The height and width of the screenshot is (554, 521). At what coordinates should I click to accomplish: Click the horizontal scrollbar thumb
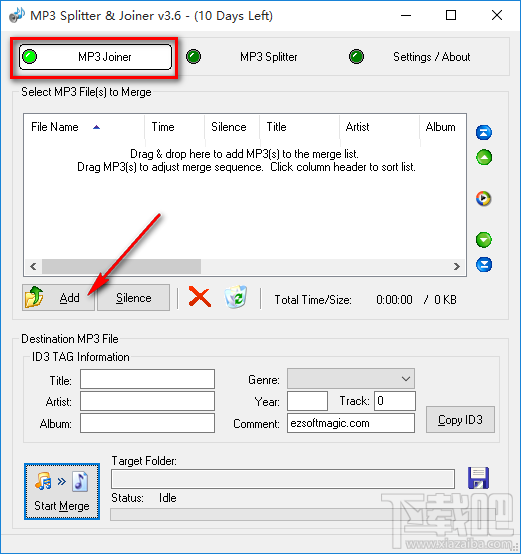[122, 266]
